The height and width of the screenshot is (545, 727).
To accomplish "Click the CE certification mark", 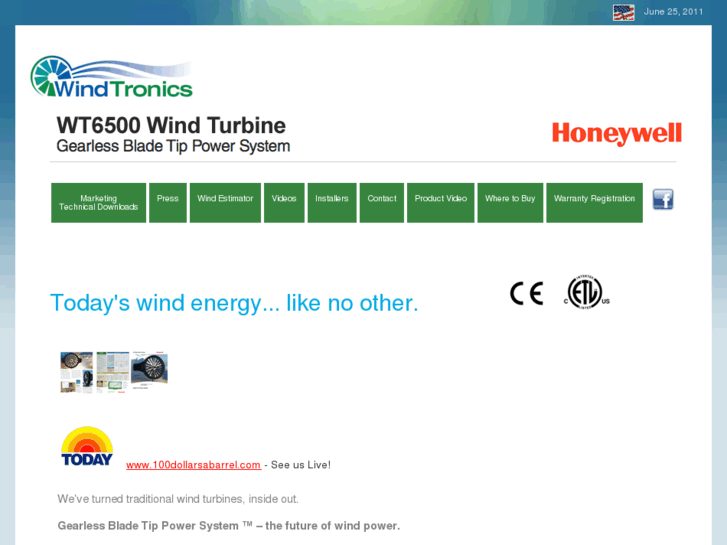I will point(526,293).
